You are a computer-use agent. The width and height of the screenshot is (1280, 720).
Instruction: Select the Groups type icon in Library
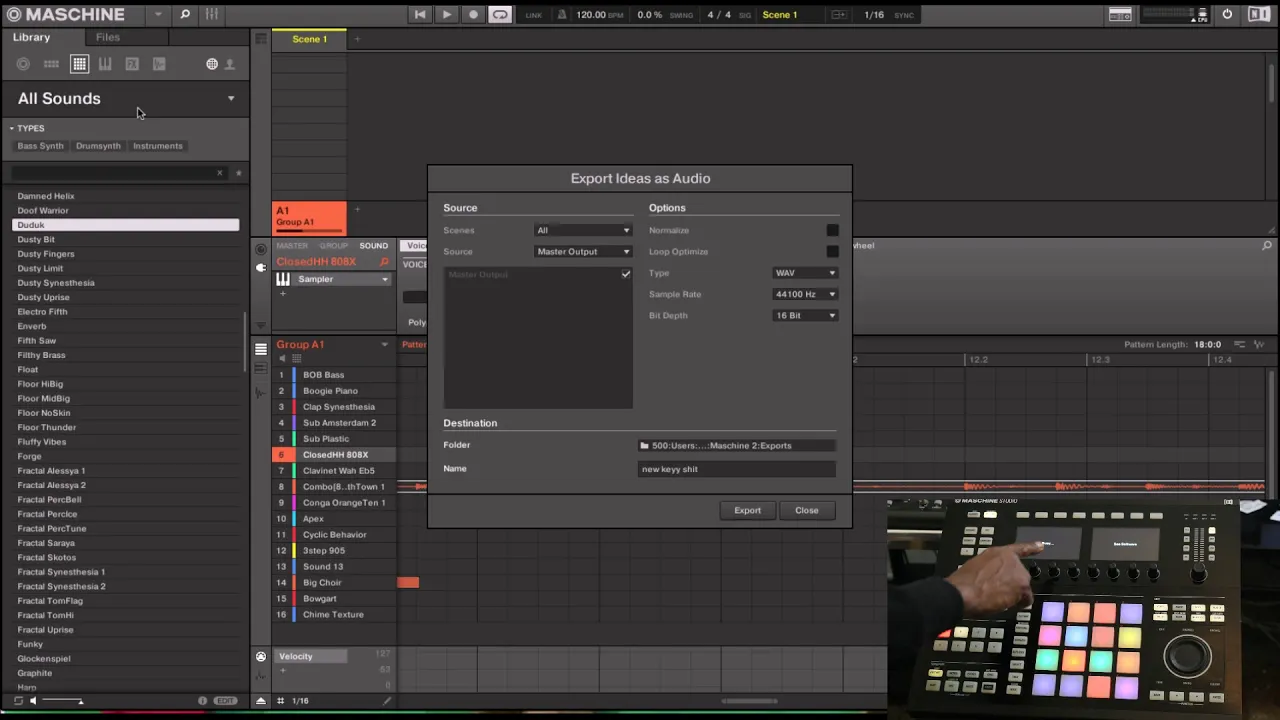coord(51,64)
